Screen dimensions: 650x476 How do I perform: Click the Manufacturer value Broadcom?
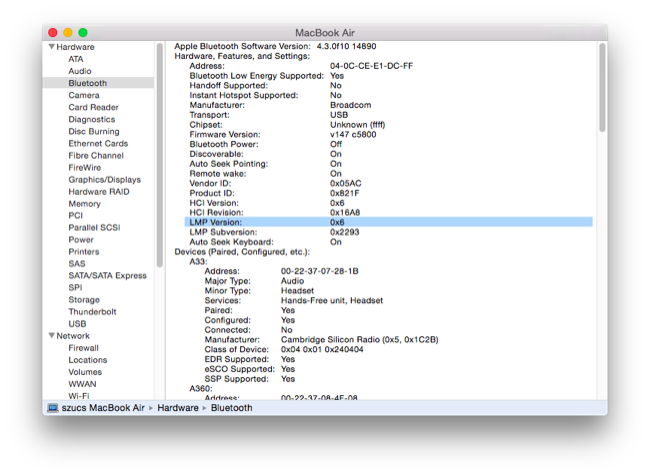pyautogui.click(x=350, y=105)
